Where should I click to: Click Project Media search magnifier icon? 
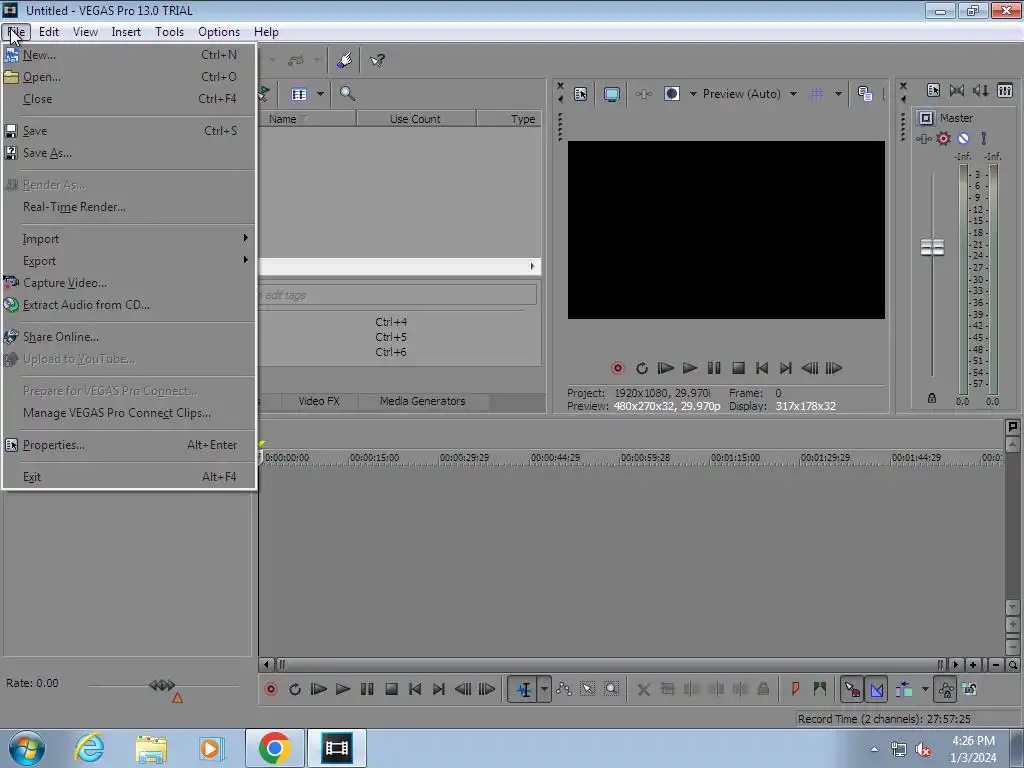point(347,94)
